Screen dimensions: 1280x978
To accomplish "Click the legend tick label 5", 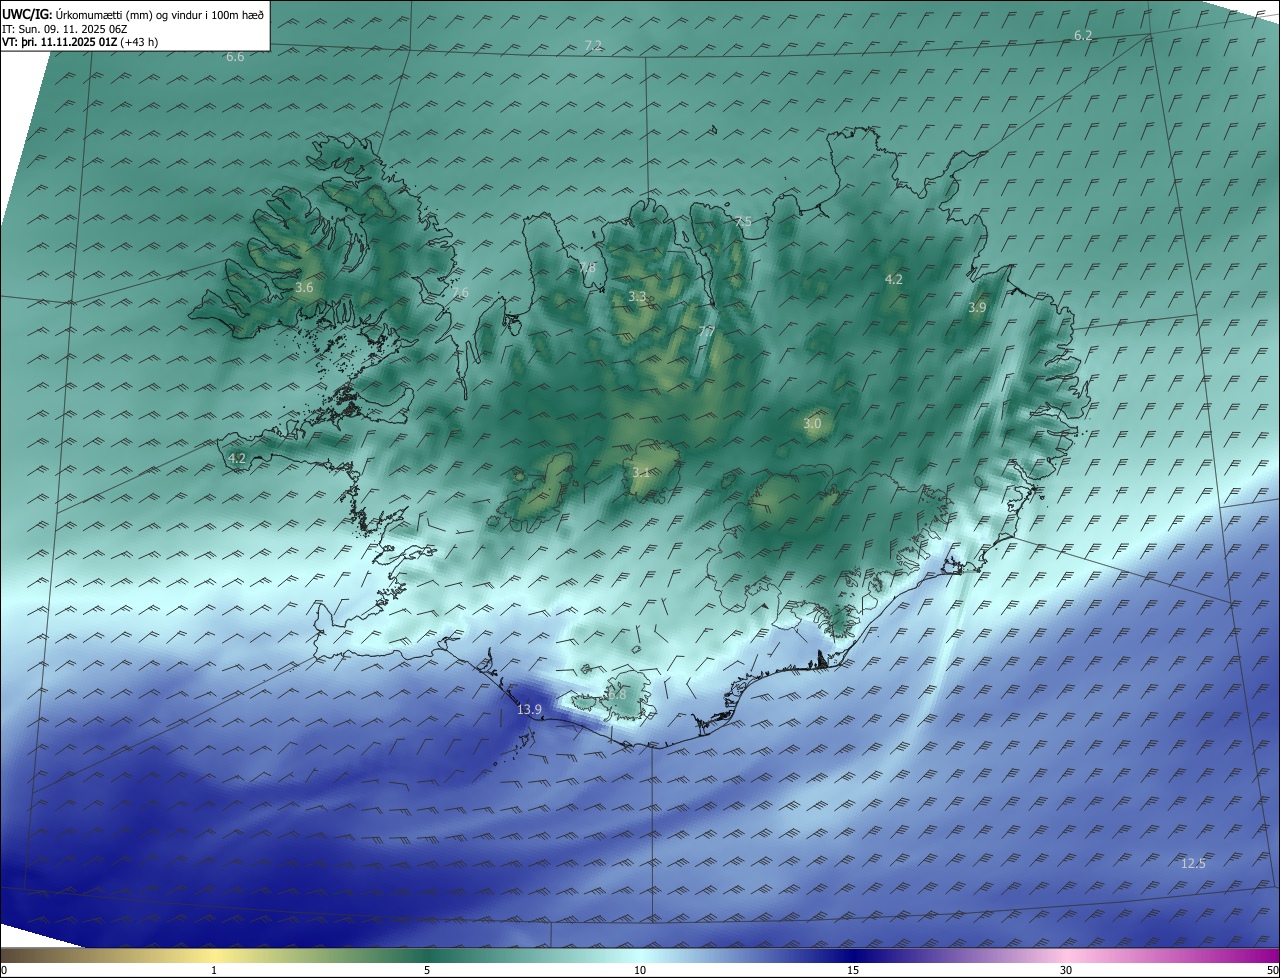I will (x=427, y=970).
